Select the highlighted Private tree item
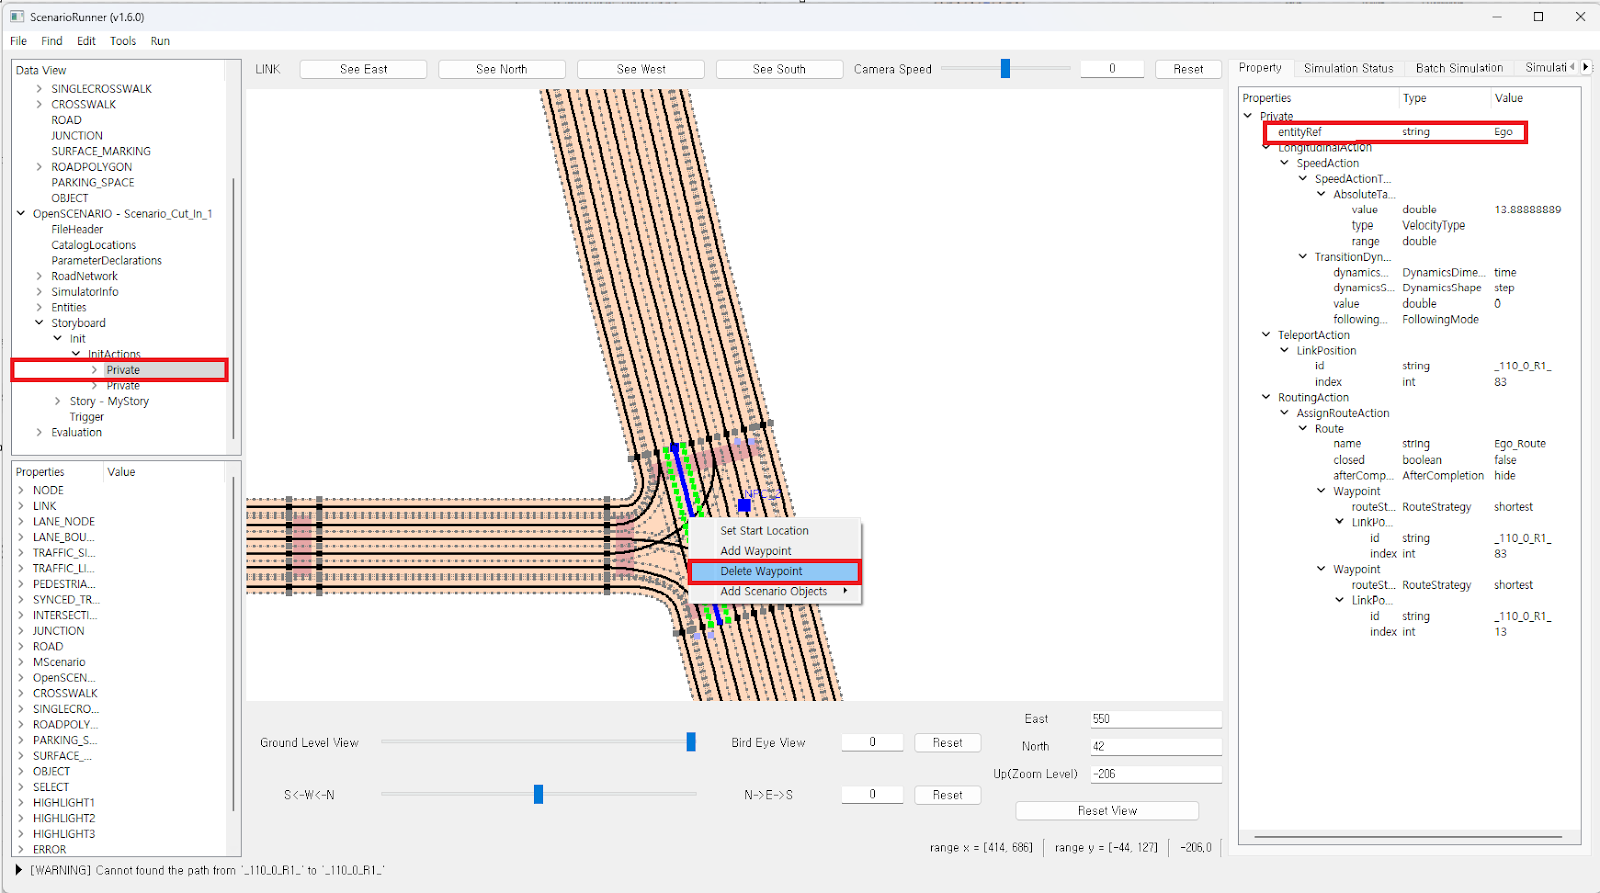The height and width of the screenshot is (893, 1600). tap(123, 370)
